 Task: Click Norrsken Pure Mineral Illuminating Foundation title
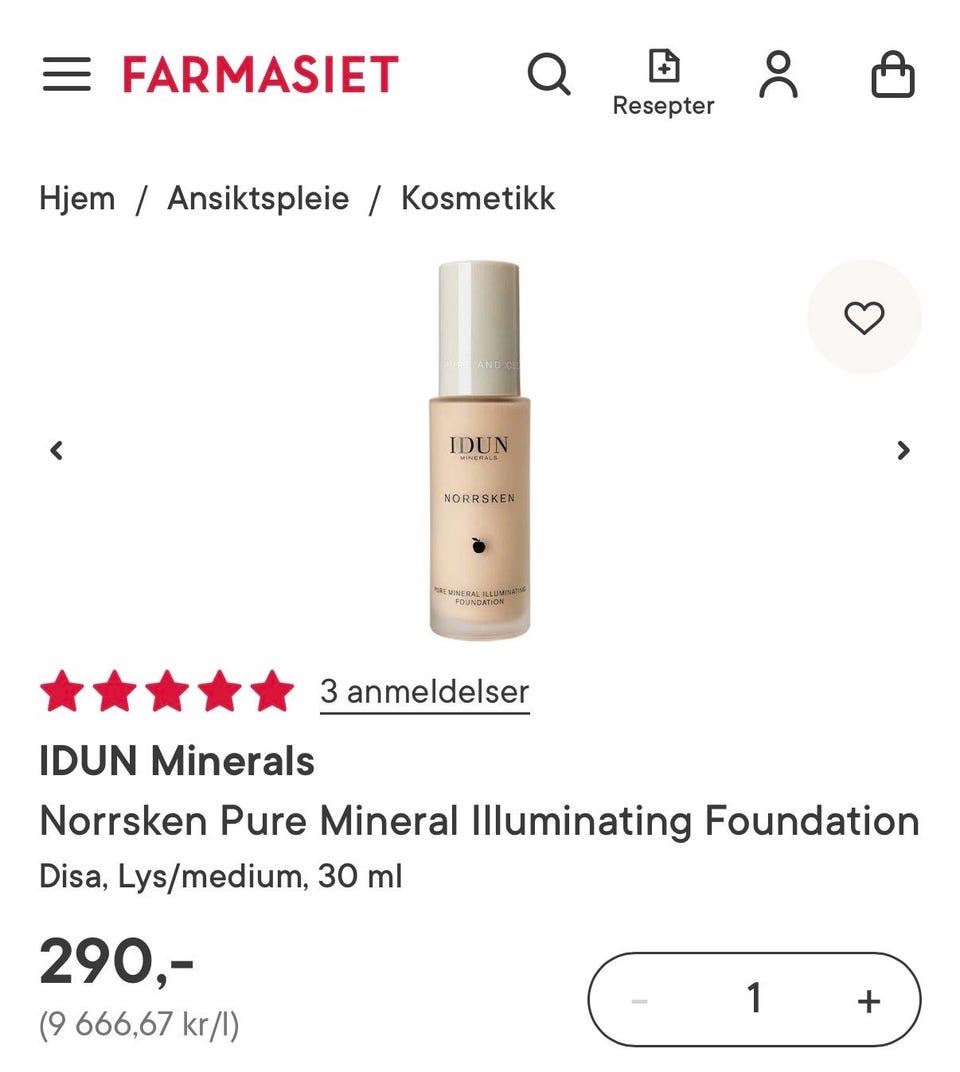click(479, 821)
